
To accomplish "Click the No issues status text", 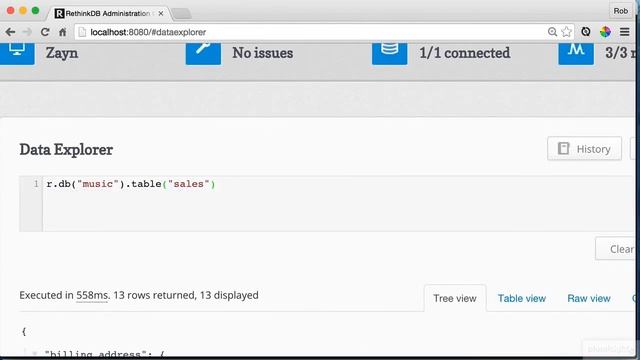I will [x=262, y=53].
